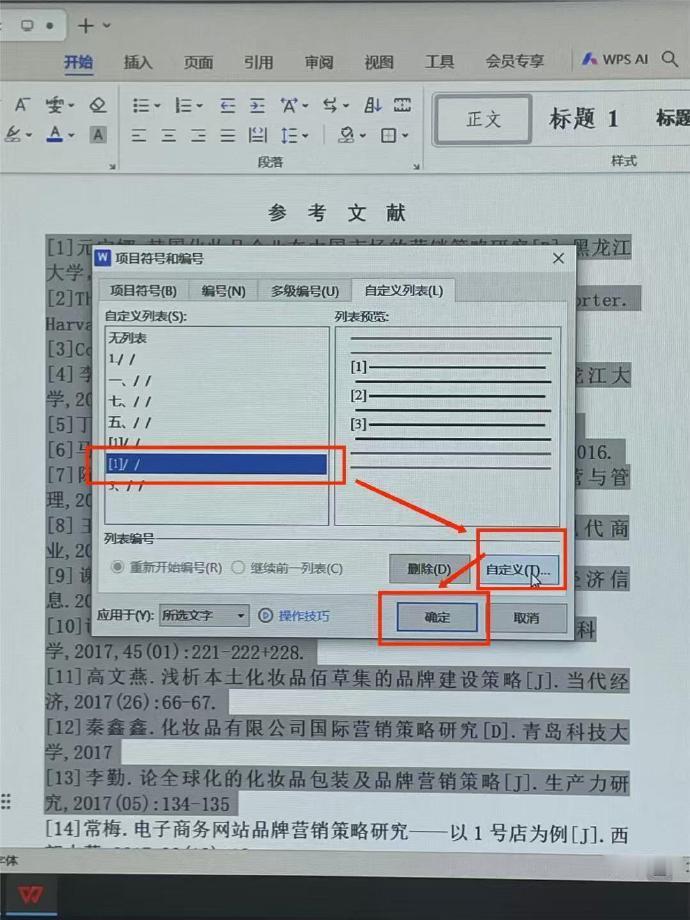Switch to 编号(N) dialog tab
This screenshot has width=690, height=920.
[x=223, y=290]
